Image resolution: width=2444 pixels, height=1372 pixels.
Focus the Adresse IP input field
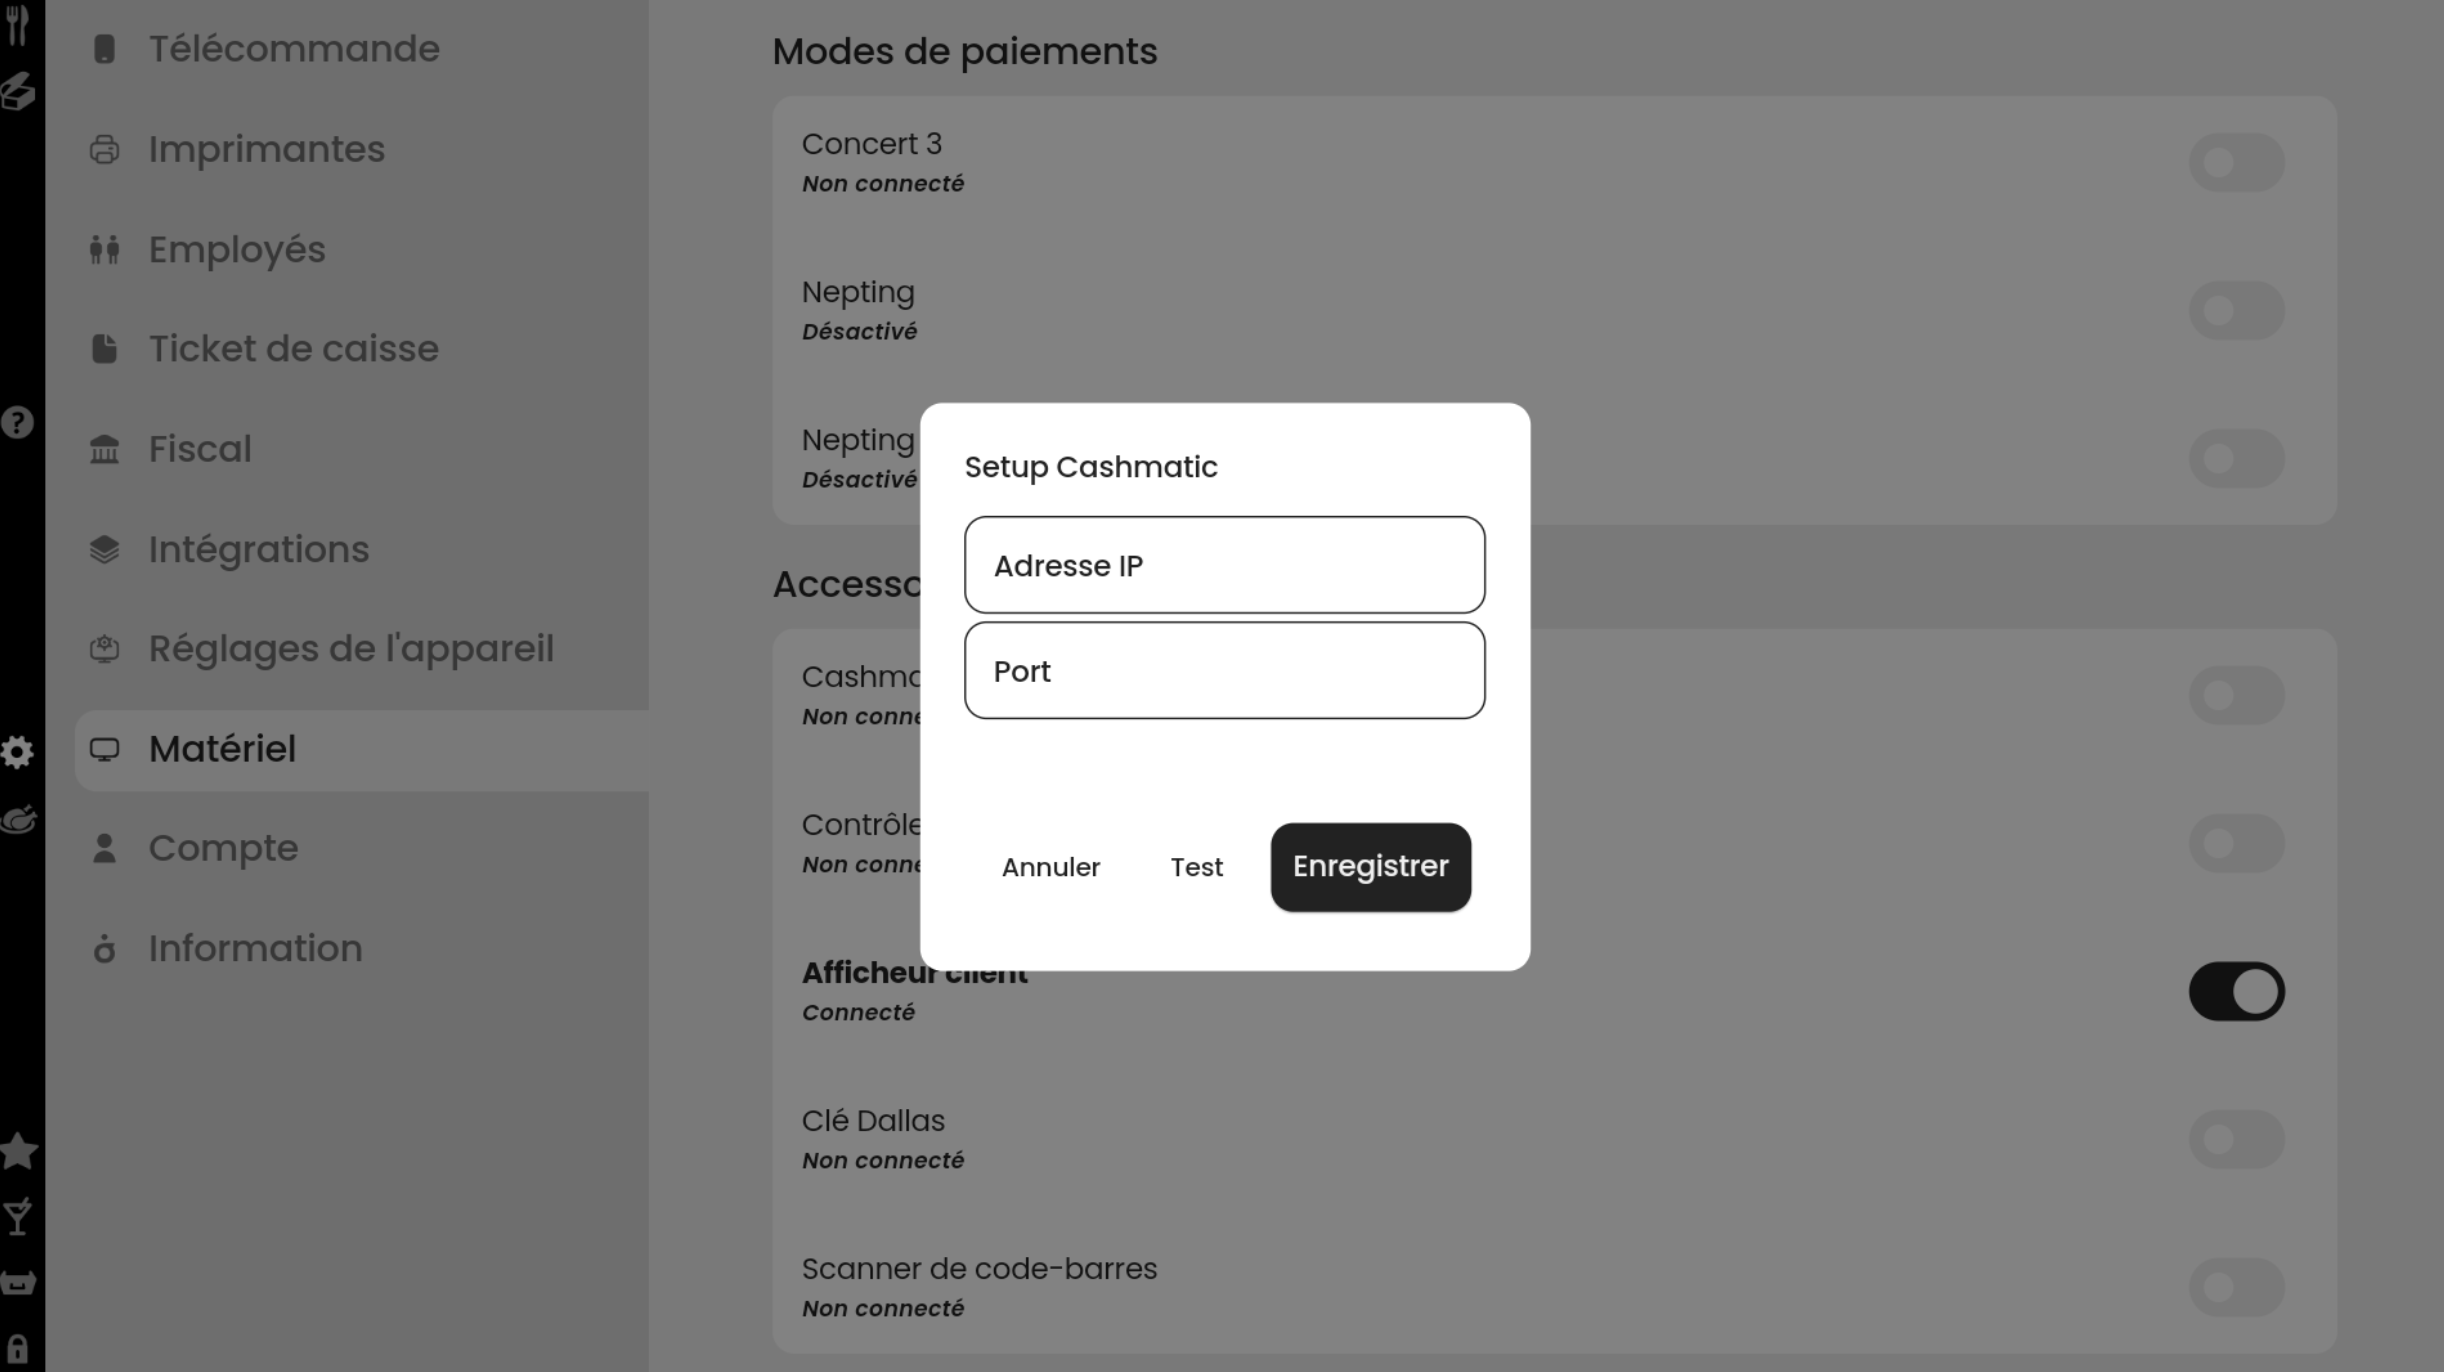pos(1224,565)
